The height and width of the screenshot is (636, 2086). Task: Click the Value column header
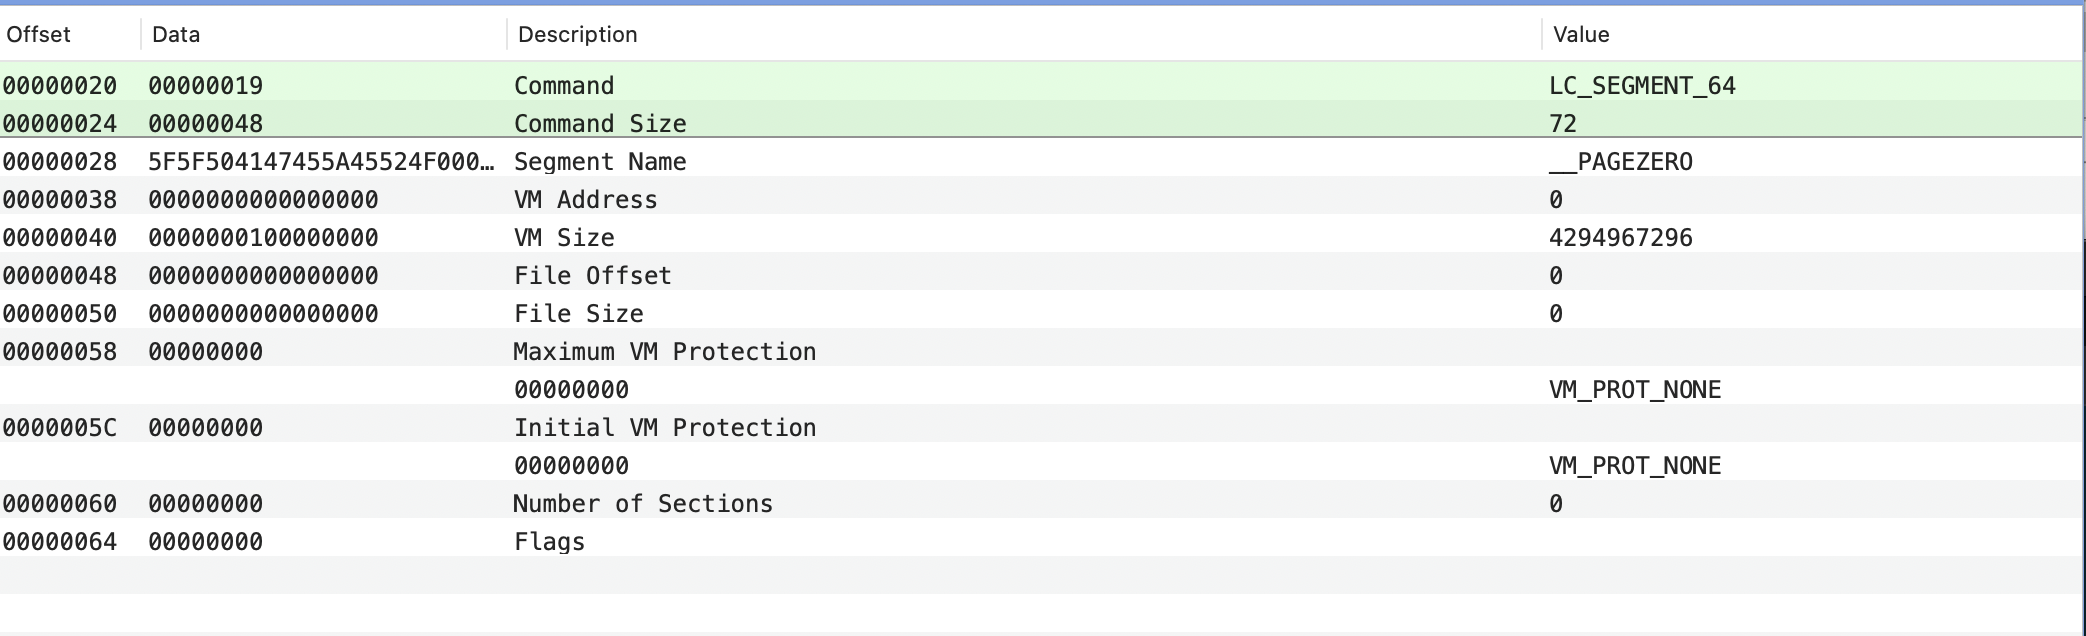[1812, 34]
